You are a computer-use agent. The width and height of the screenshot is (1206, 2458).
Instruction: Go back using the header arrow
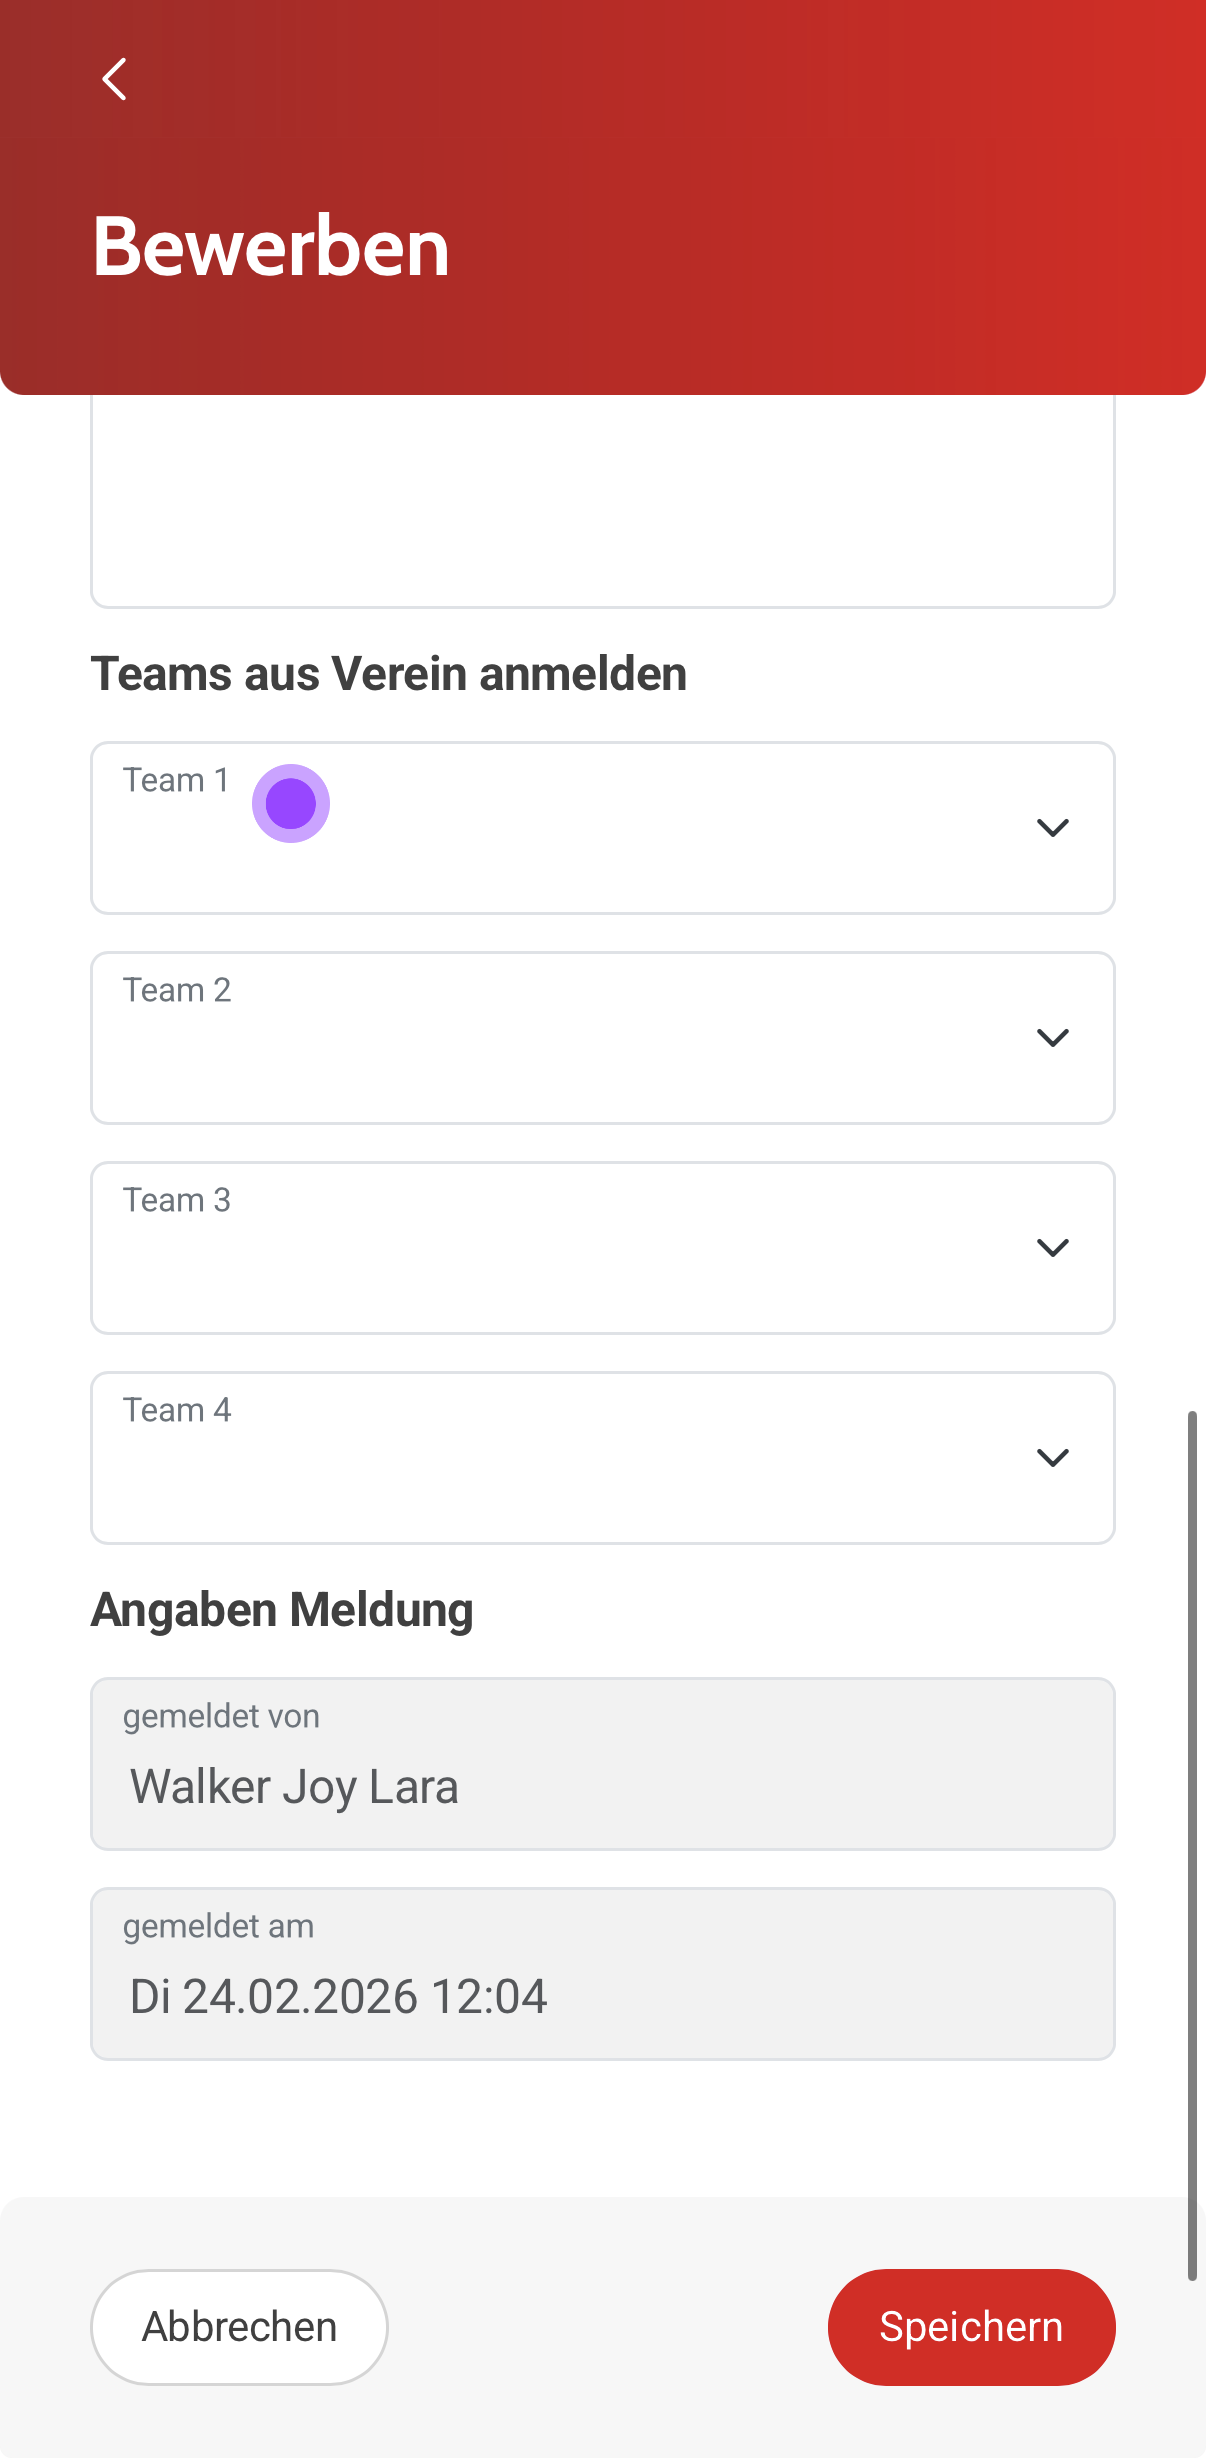[x=115, y=79]
